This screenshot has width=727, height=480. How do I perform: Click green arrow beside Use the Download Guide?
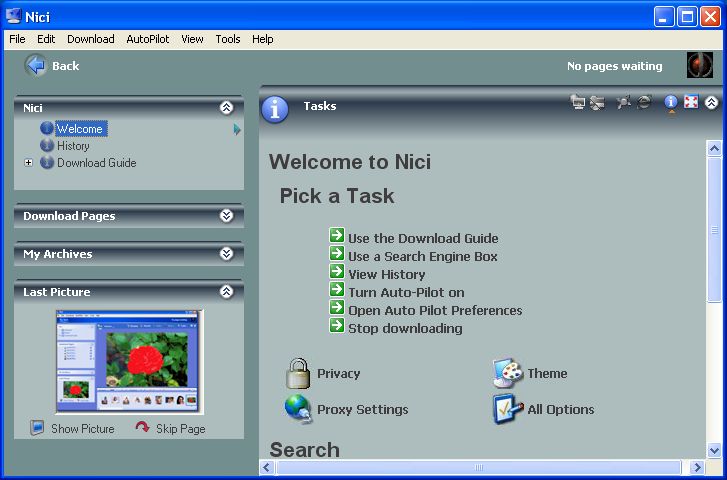[337, 235]
